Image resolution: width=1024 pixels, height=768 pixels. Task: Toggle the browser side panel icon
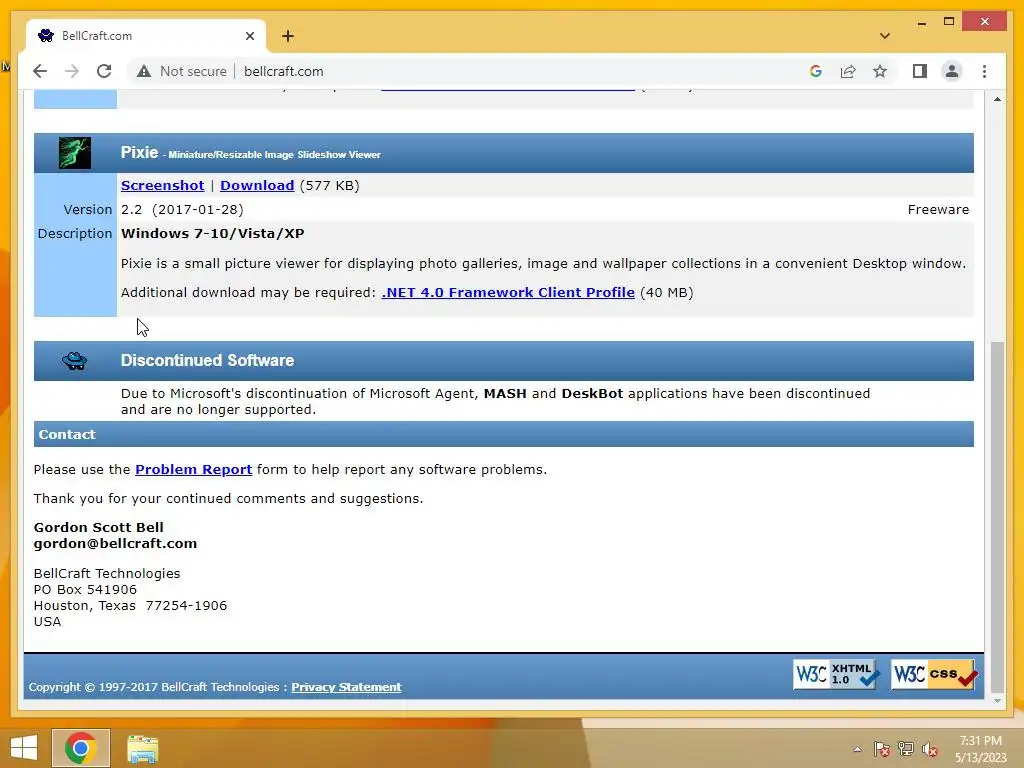coord(920,71)
